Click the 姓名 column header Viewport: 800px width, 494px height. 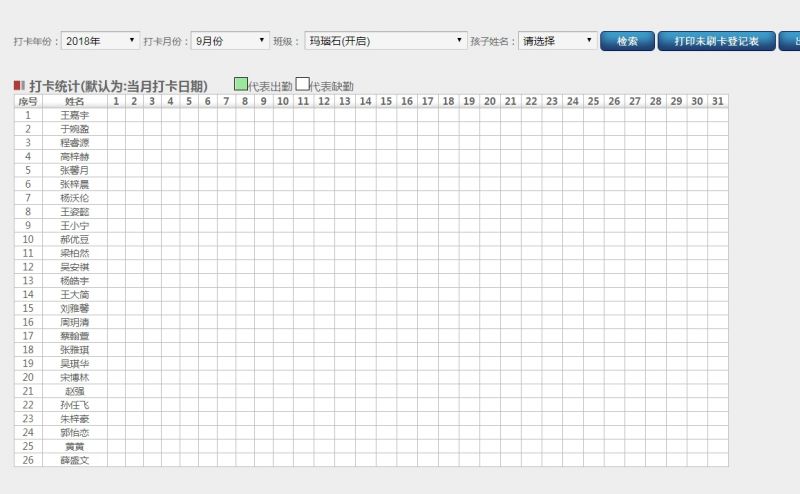(x=74, y=102)
